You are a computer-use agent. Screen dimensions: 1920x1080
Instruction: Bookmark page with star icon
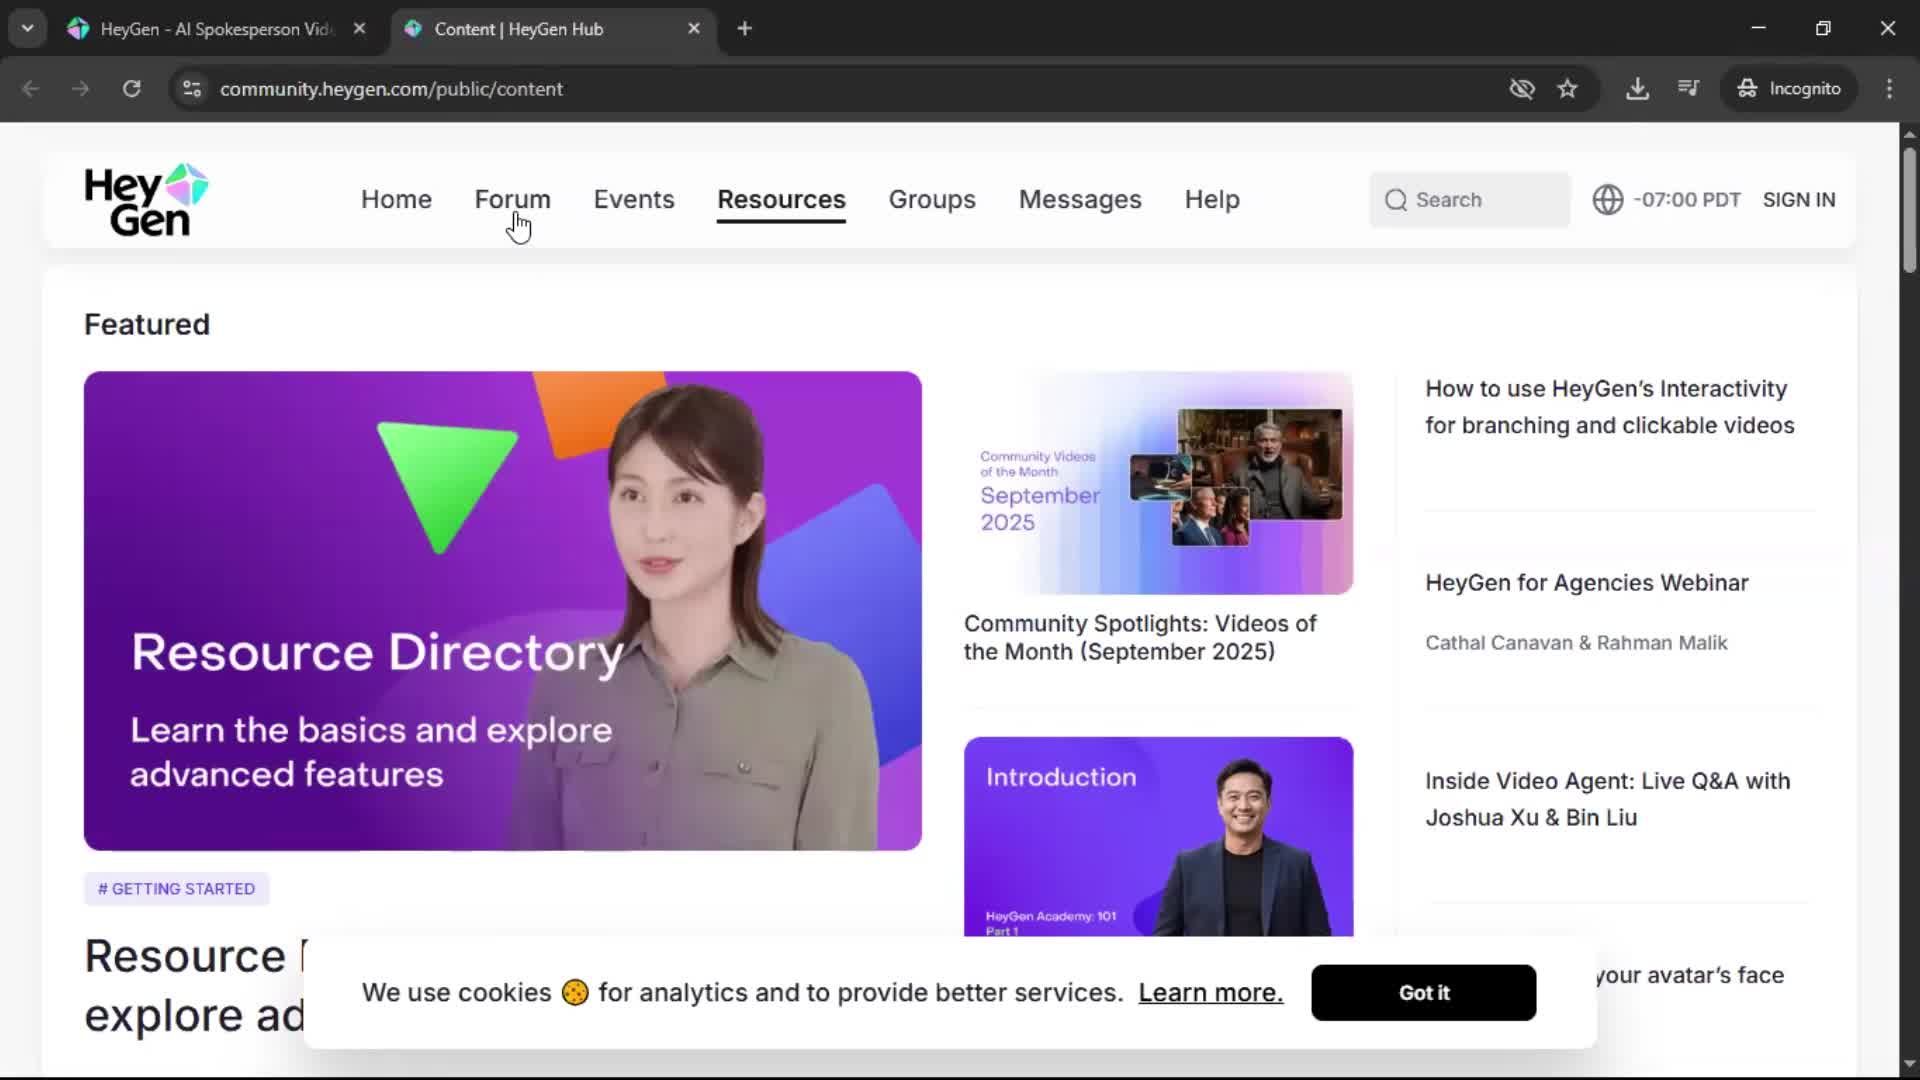(1567, 89)
